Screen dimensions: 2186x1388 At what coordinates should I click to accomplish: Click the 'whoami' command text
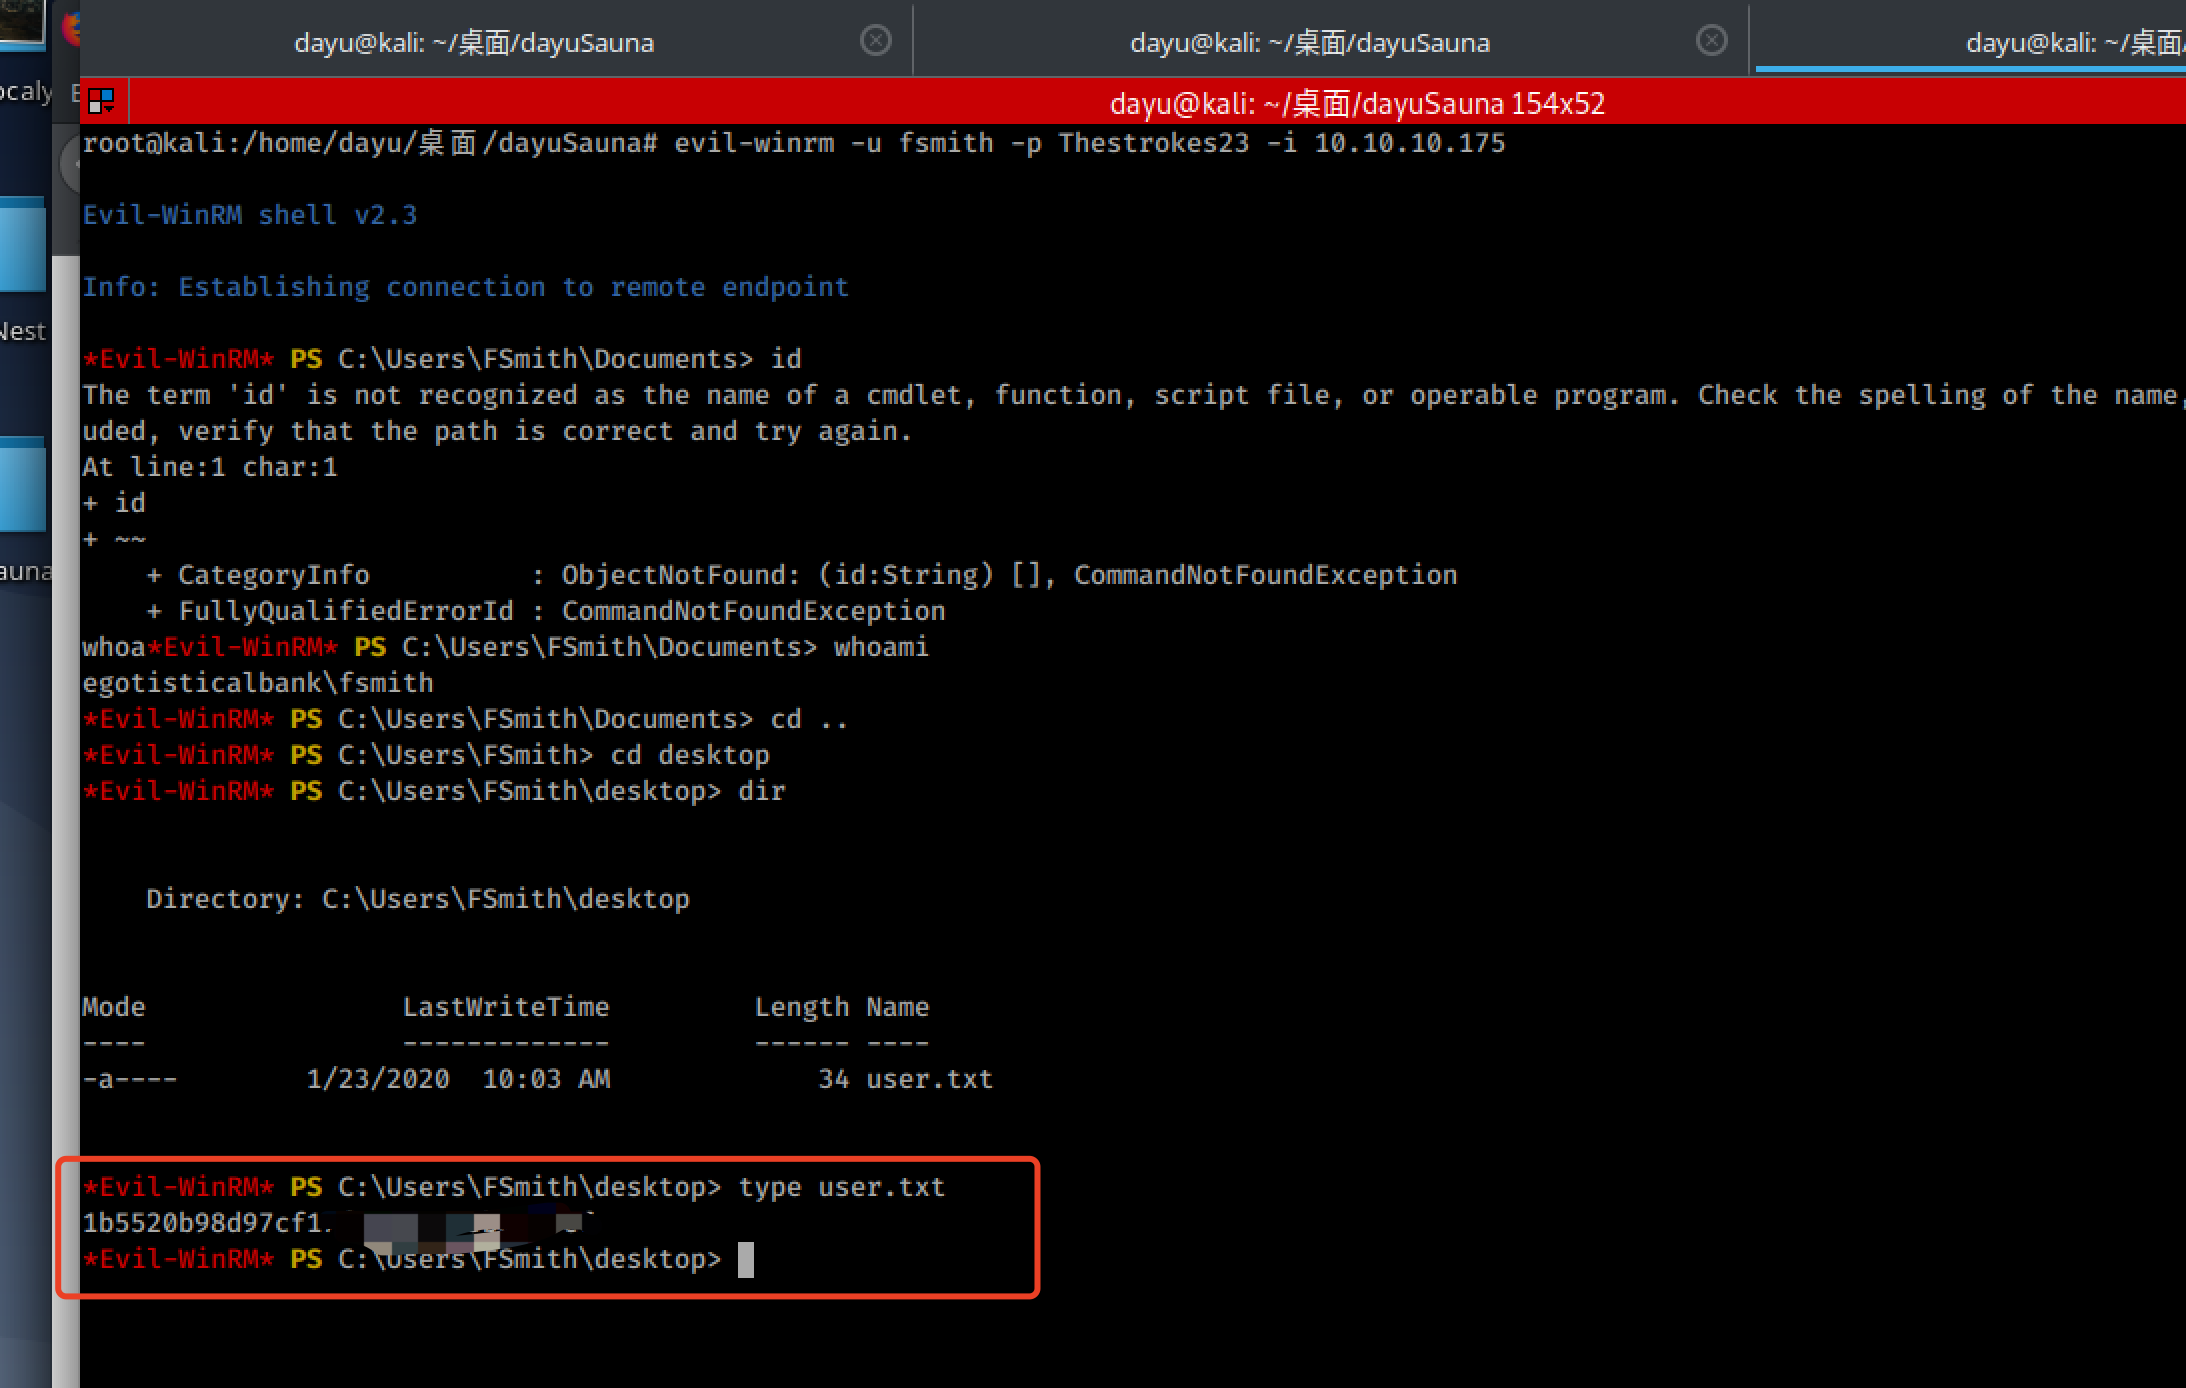click(x=881, y=647)
